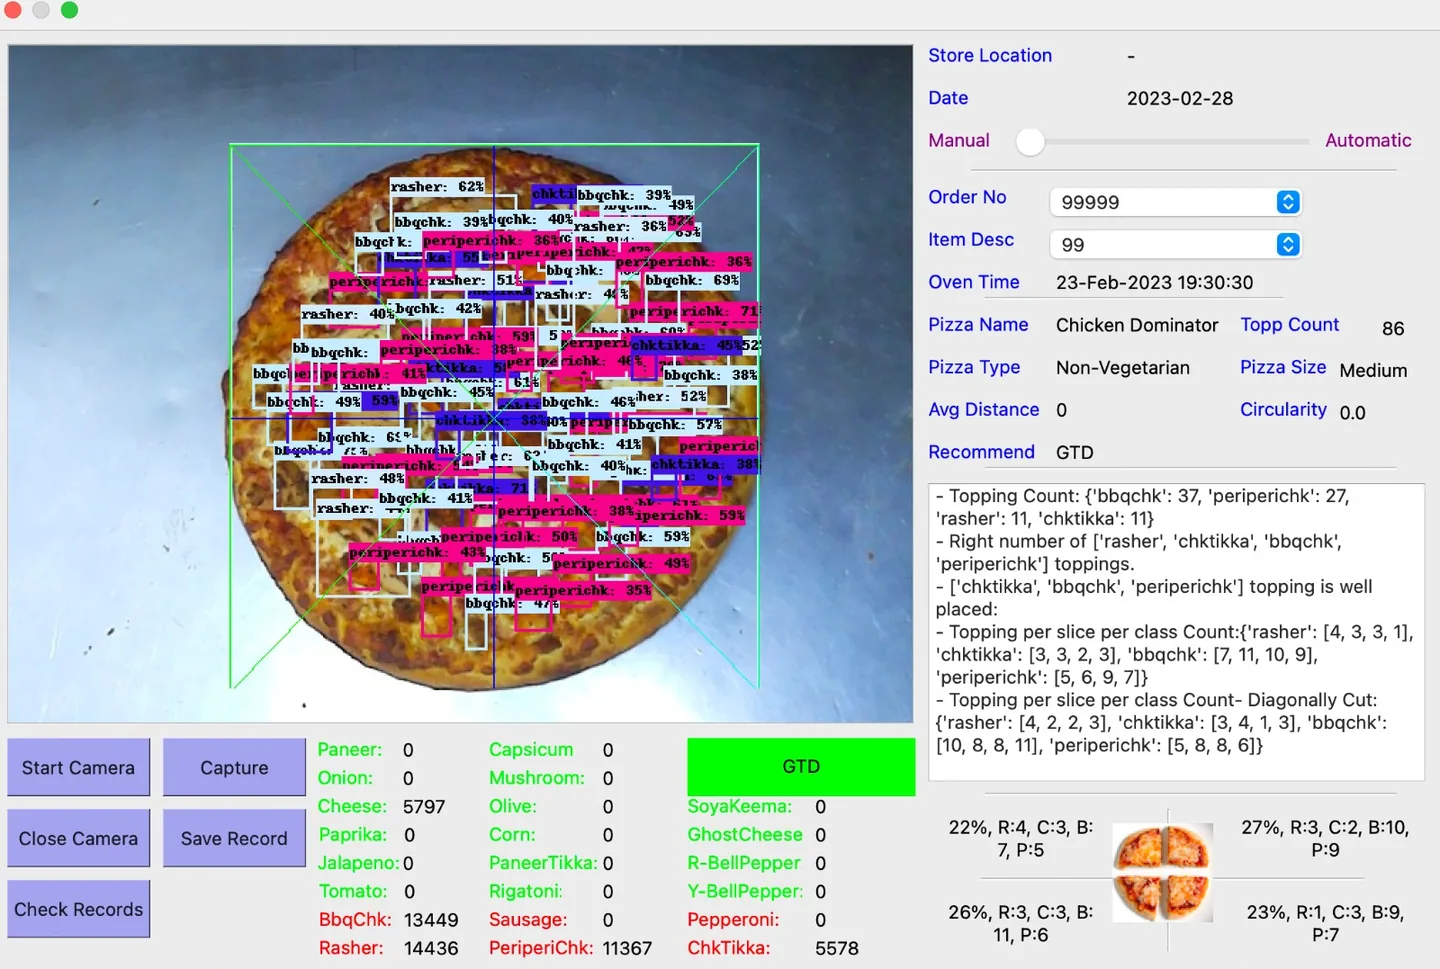Click the Pizza Type value Non-Vegetarian
The image size is (1440, 969).
pos(1123,368)
